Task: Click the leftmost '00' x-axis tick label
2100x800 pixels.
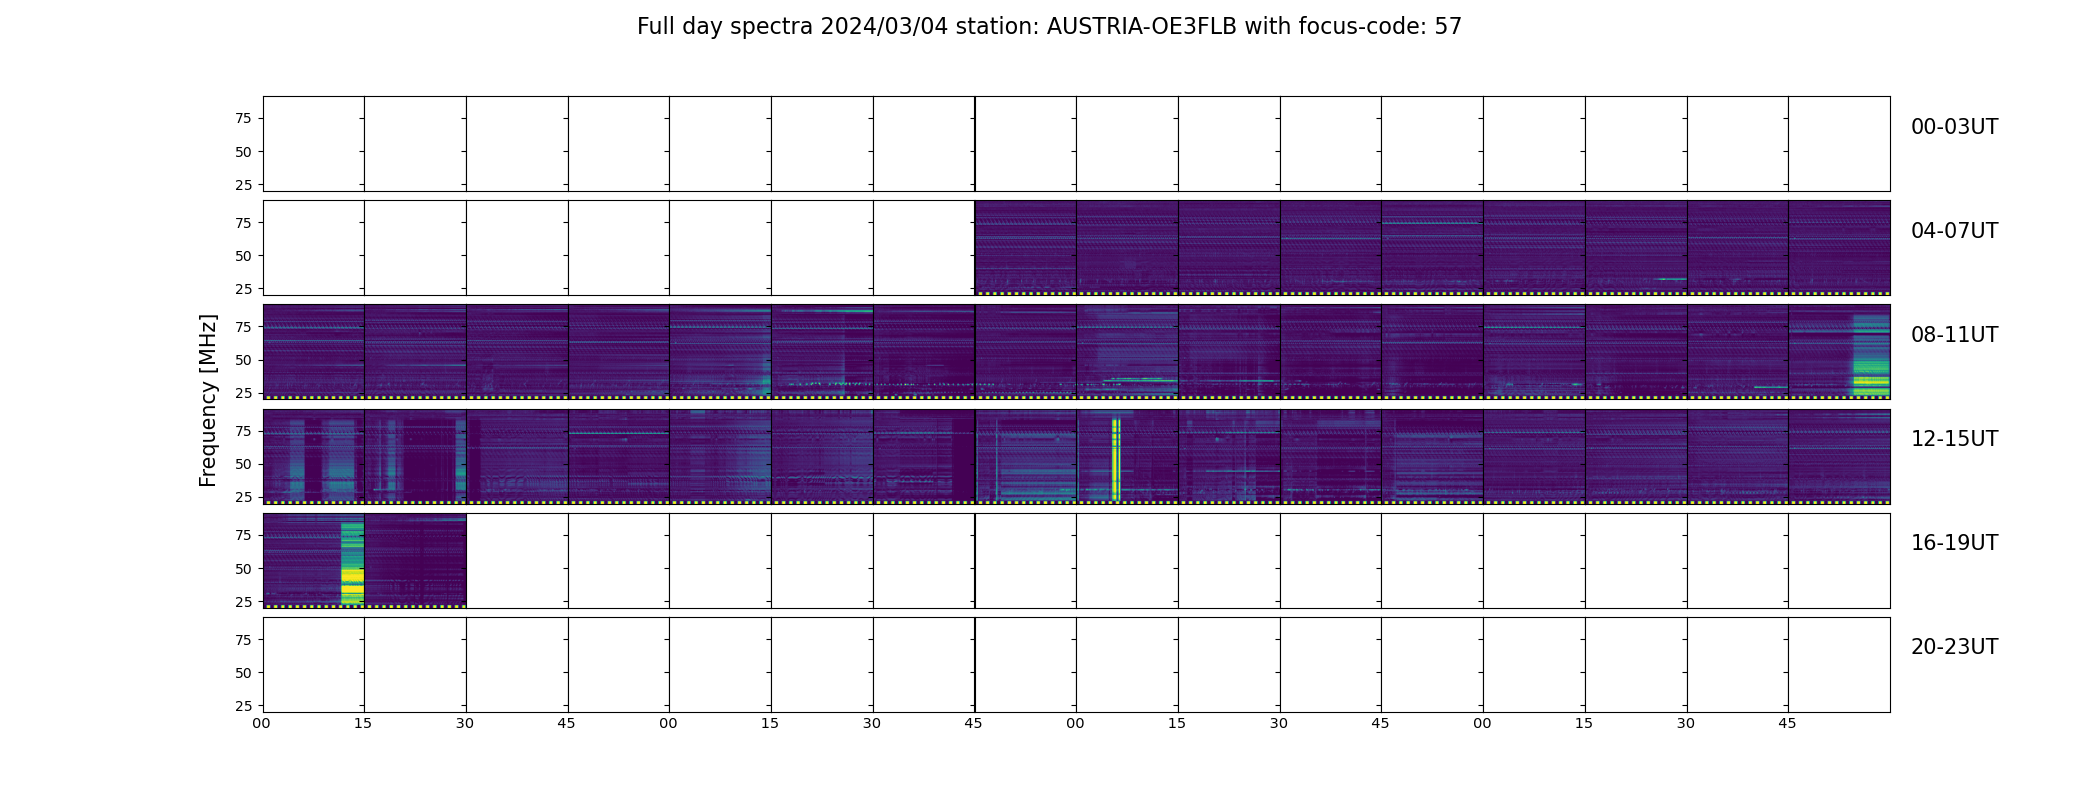Action: 261,723
